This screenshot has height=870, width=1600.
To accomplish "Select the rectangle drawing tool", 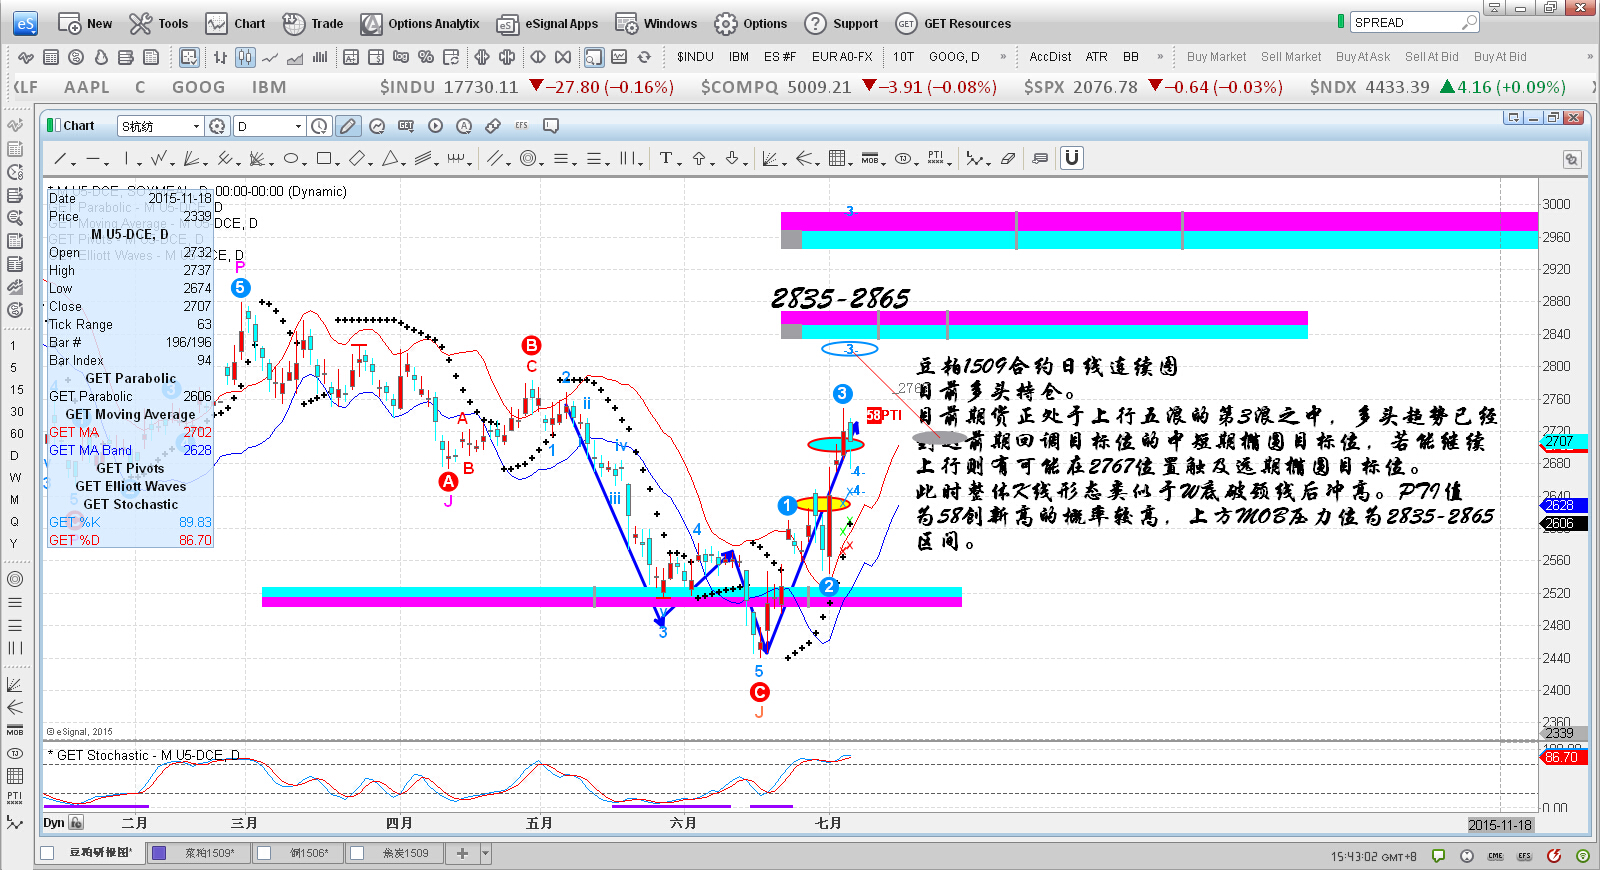I will pyautogui.click(x=324, y=158).
